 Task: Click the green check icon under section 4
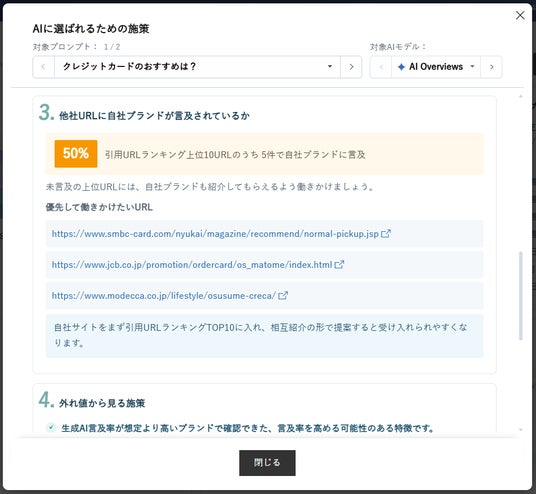[51, 427]
